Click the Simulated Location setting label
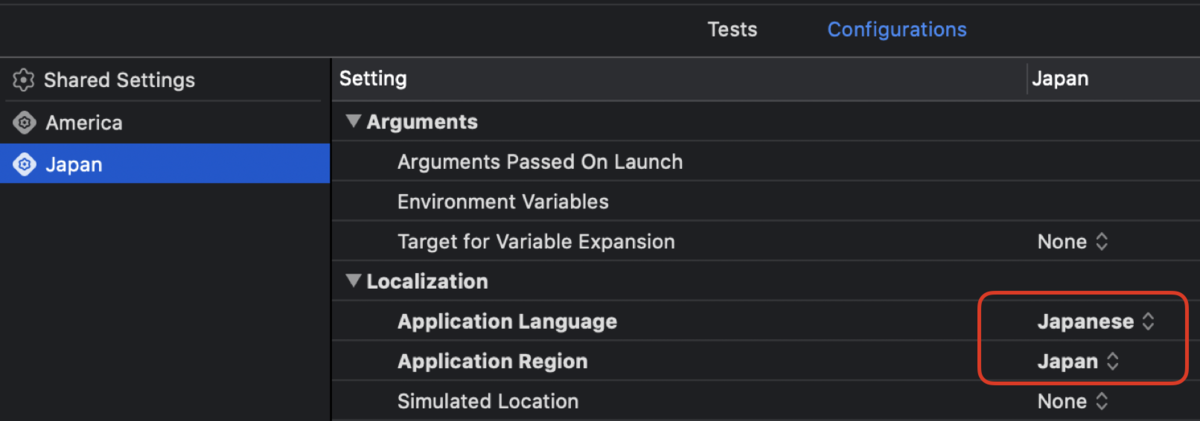Screen dimensions: 1200x421 pyautogui.click(x=488, y=402)
